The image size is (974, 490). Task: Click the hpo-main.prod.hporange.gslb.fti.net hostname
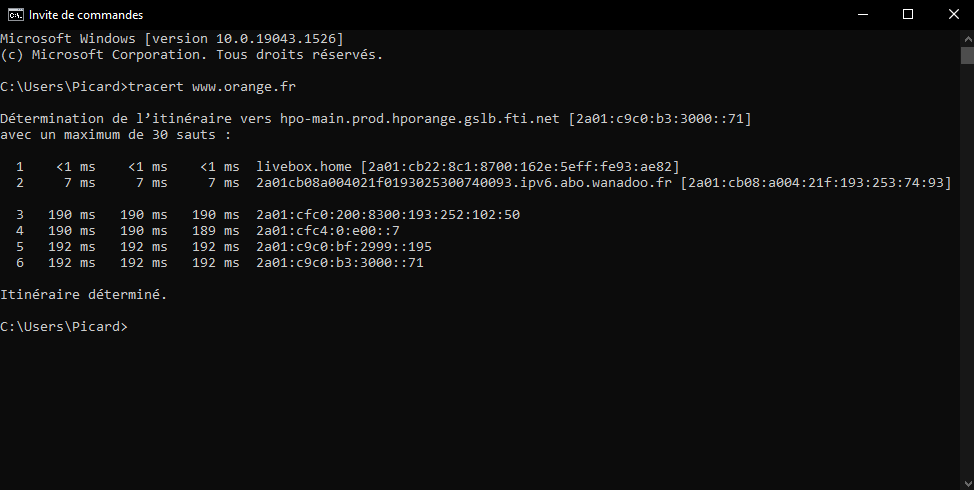420,118
